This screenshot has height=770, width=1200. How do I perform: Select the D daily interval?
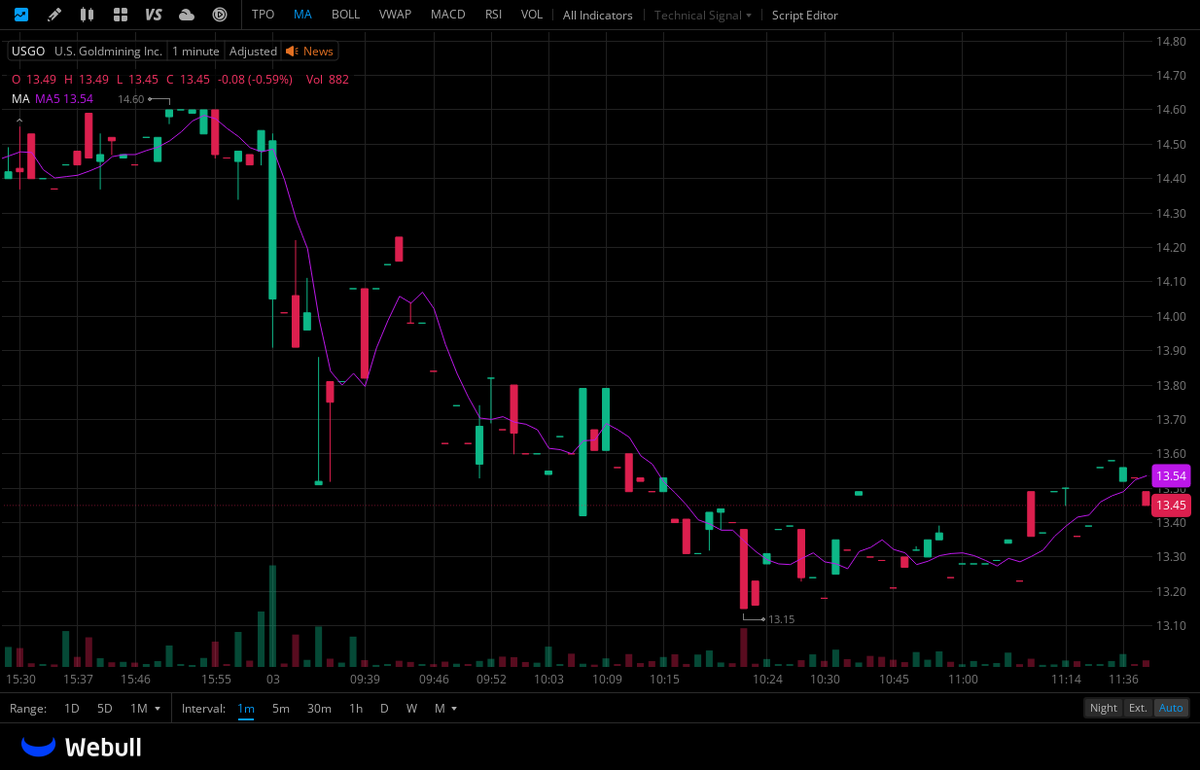384,708
